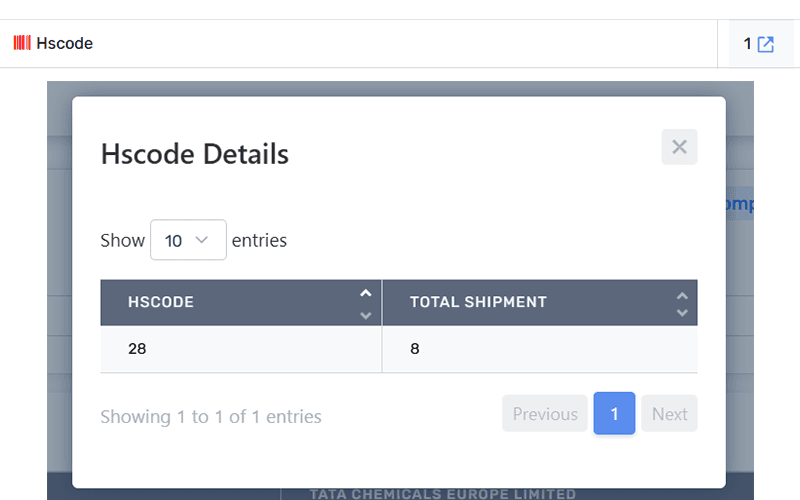This screenshot has height=500, width=800.
Task: Click the chevron inside the Show entries selector
Action: 203,240
